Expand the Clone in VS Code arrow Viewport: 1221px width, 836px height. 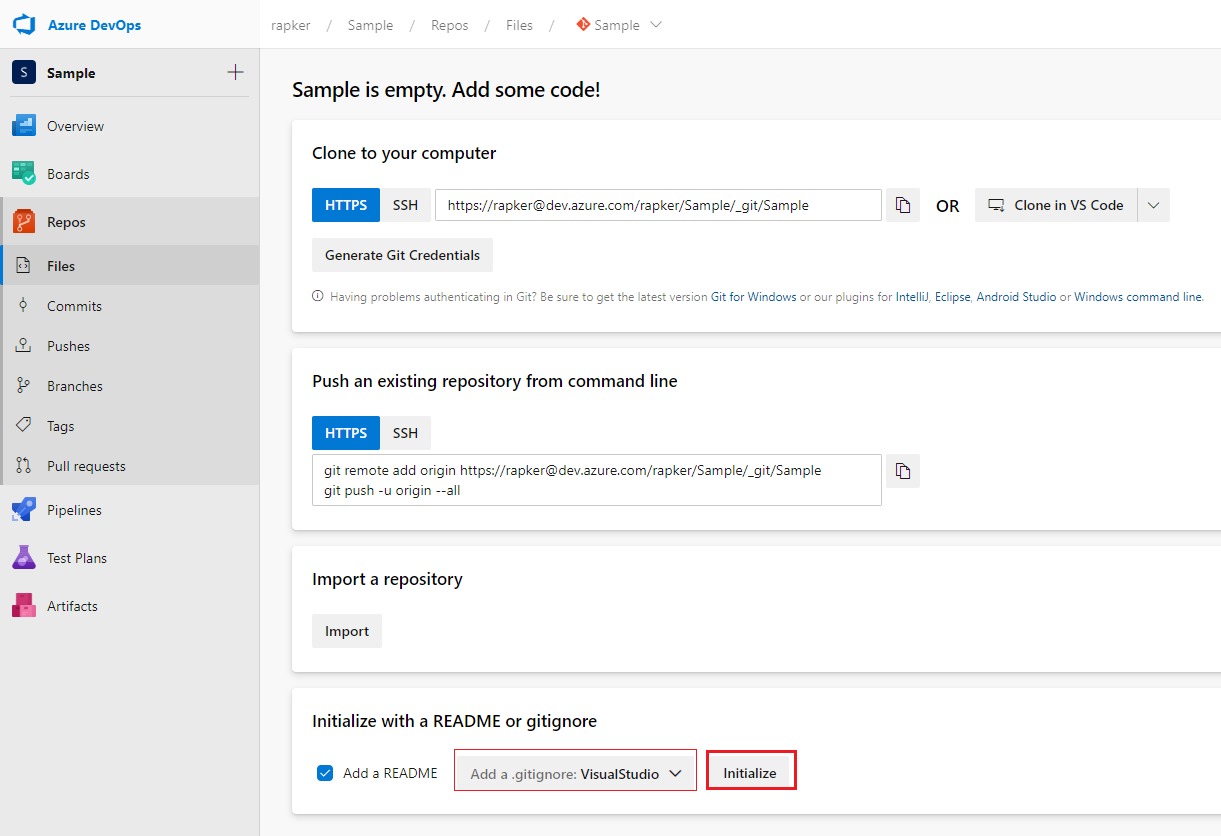pyautogui.click(x=1153, y=205)
